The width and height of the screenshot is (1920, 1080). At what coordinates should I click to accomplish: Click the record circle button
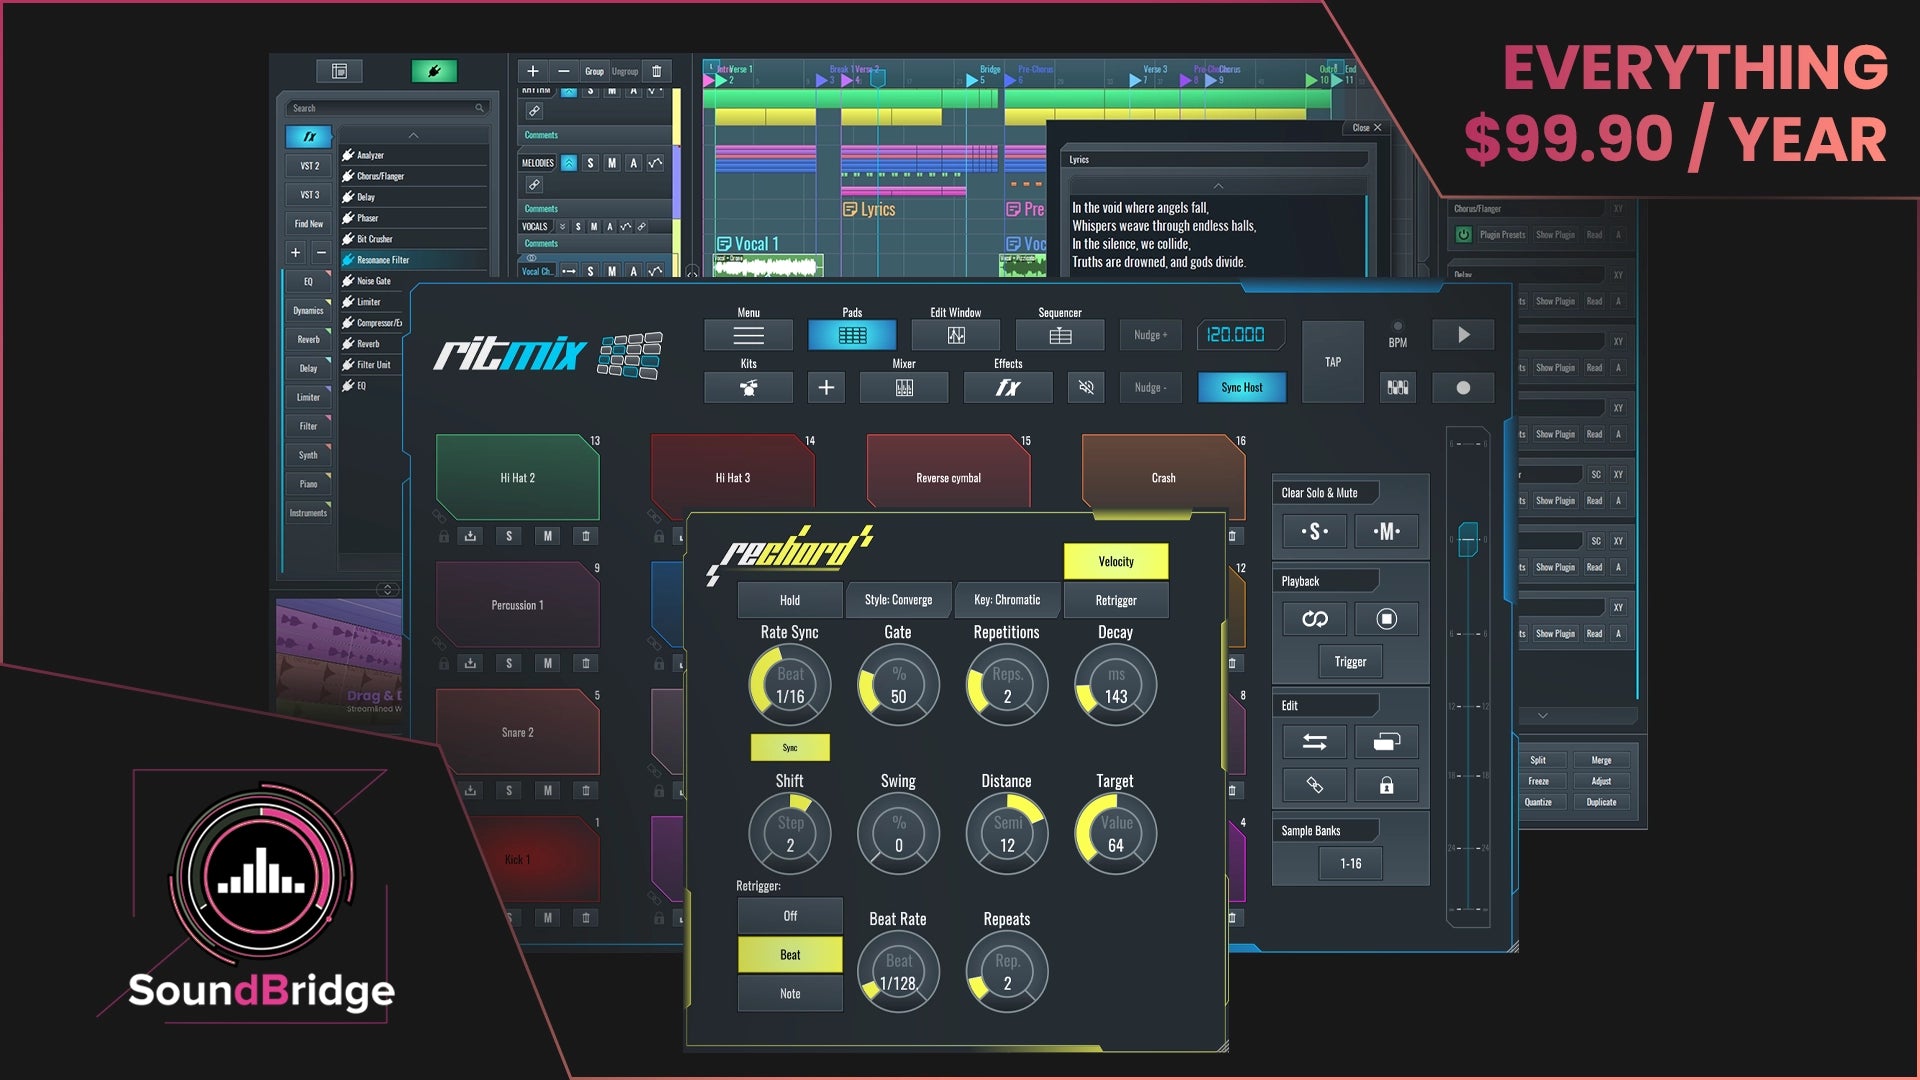click(x=1462, y=388)
